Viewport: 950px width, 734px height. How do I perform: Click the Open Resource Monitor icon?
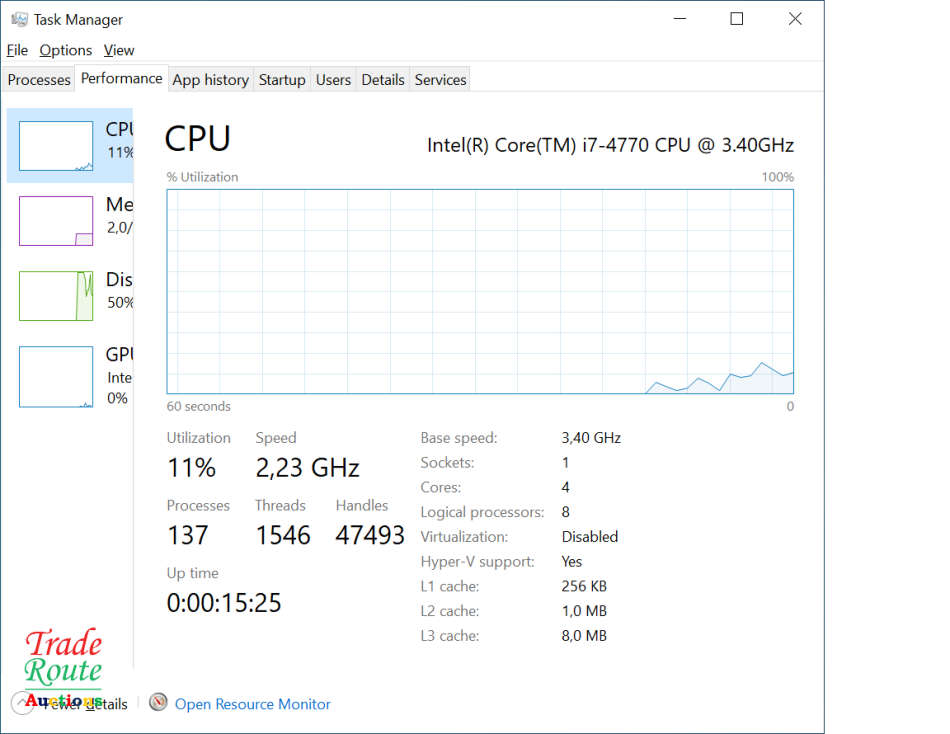click(158, 703)
